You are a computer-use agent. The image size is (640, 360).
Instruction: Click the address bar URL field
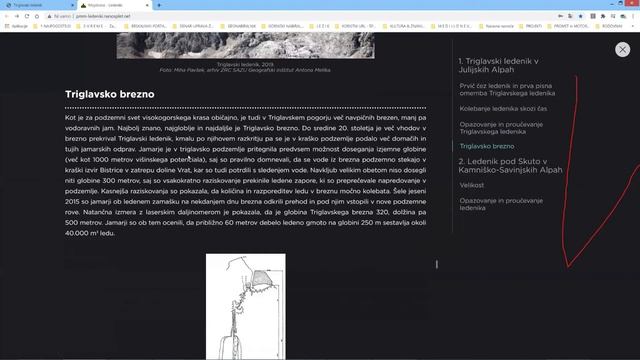[302, 16]
